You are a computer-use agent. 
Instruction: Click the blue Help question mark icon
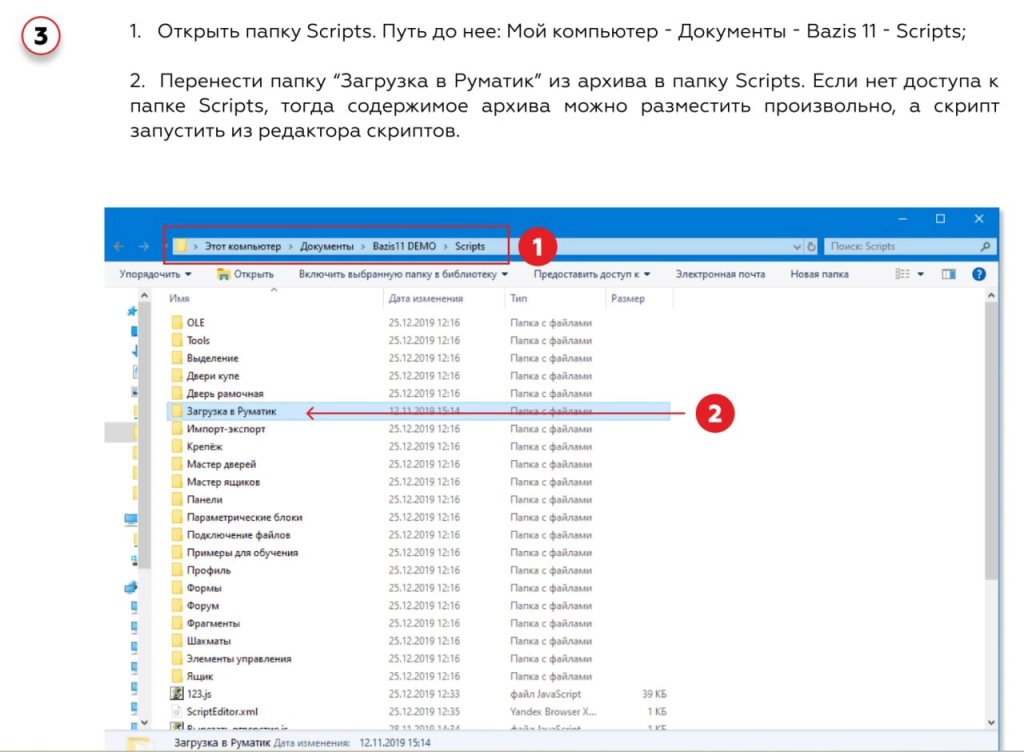tap(979, 274)
